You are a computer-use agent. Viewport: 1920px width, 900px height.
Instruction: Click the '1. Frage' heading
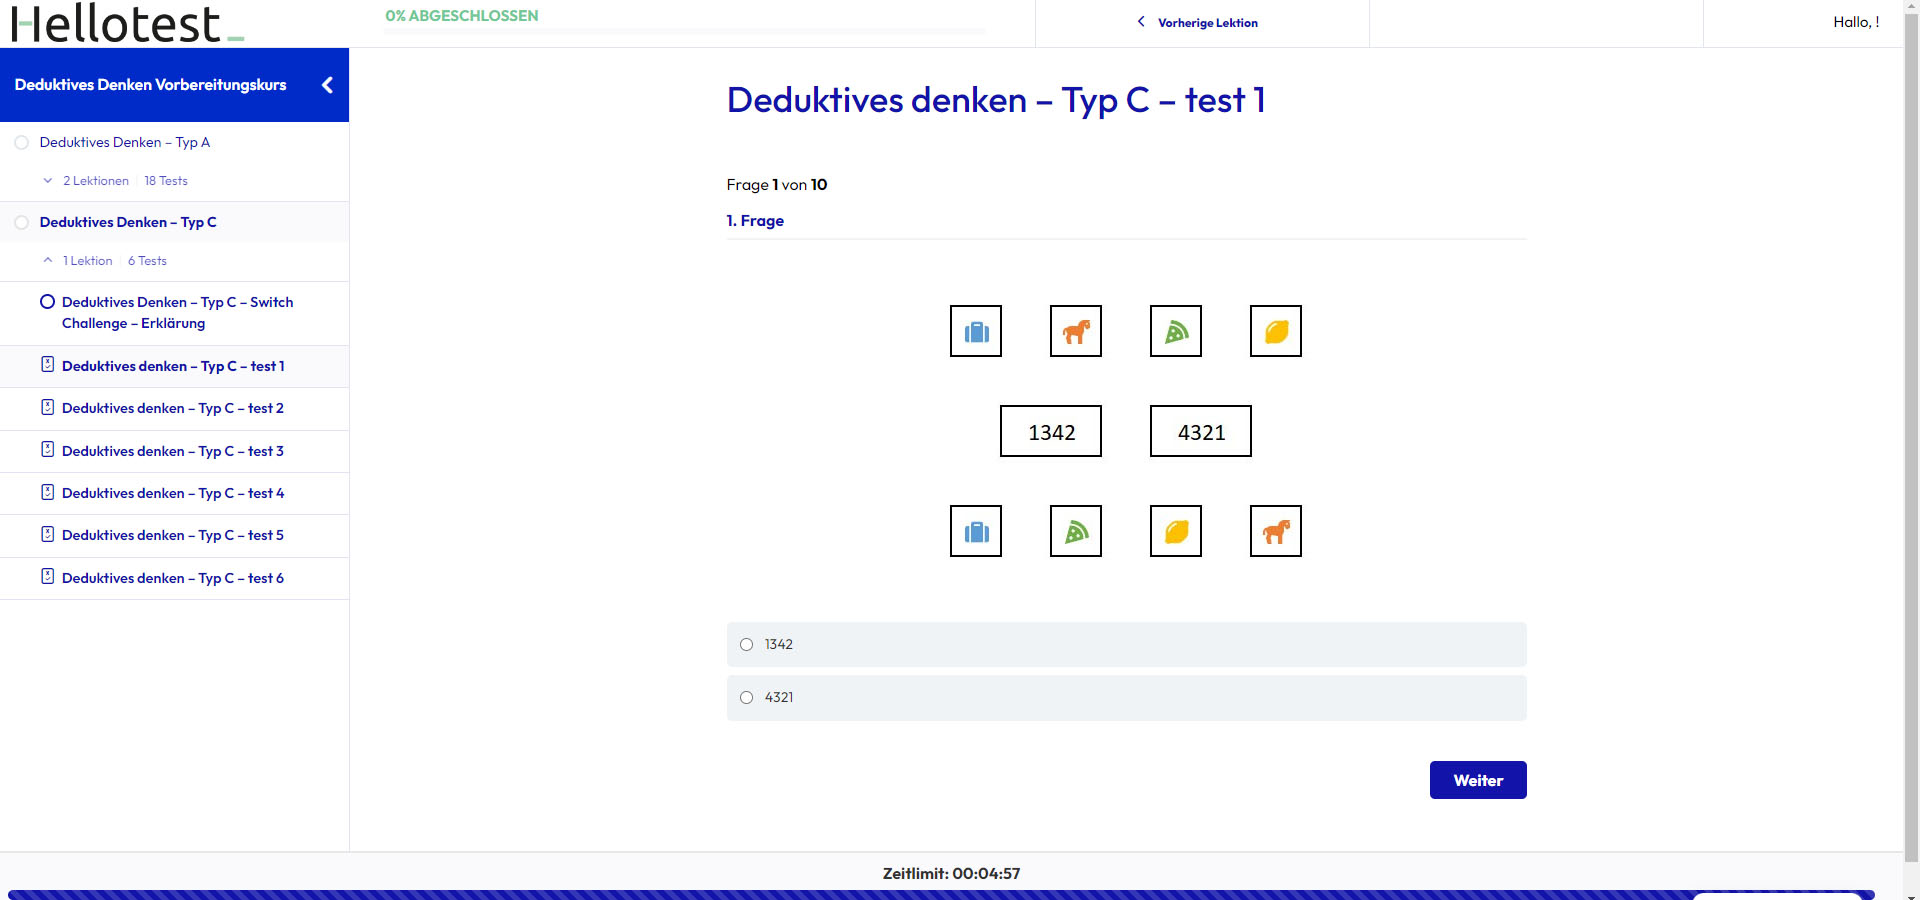(755, 221)
